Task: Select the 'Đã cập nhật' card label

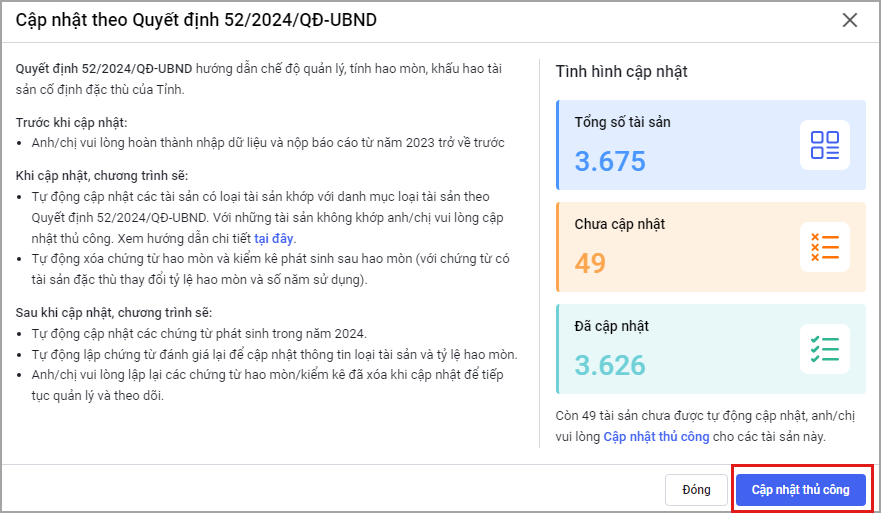Action: pyautogui.click(x=612, y=327)
